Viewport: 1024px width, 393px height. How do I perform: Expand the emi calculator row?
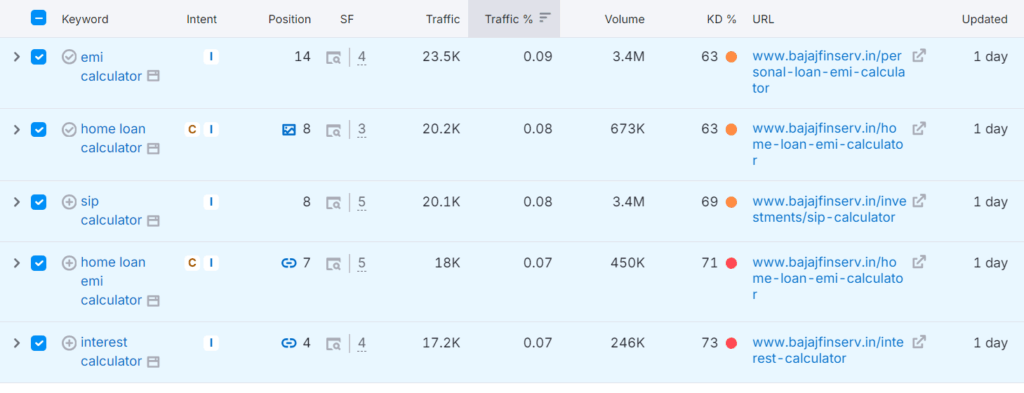17,57
